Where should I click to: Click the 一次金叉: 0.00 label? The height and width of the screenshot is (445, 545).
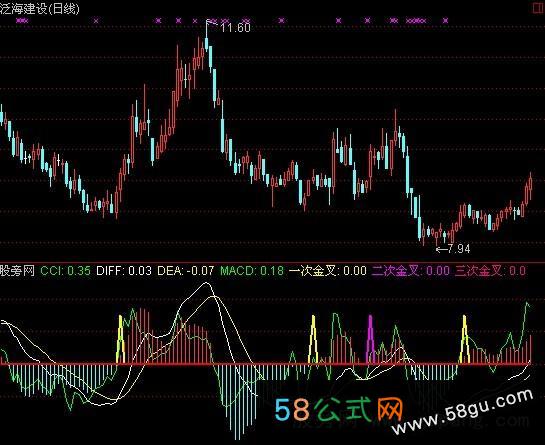pos(328,271)
